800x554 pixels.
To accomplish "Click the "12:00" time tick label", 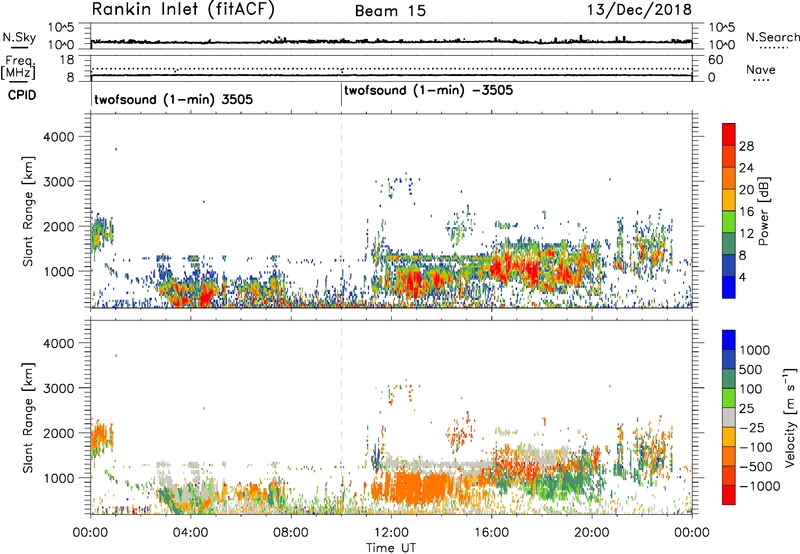I will [x=391, y=533].
